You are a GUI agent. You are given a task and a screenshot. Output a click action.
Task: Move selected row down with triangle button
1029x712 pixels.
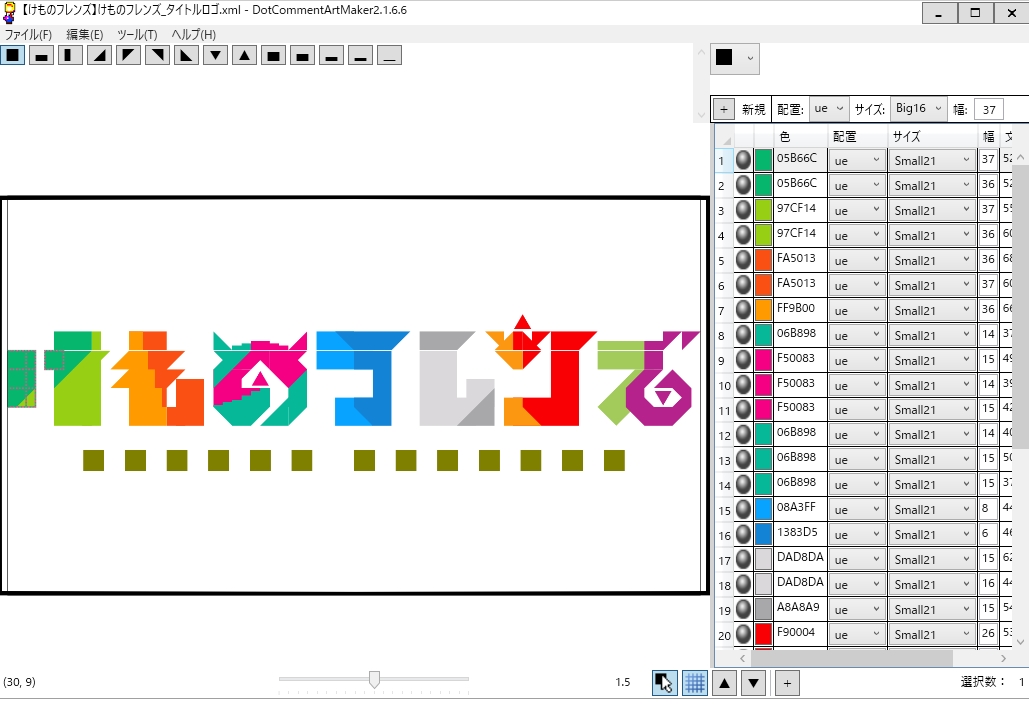(754, 683)
